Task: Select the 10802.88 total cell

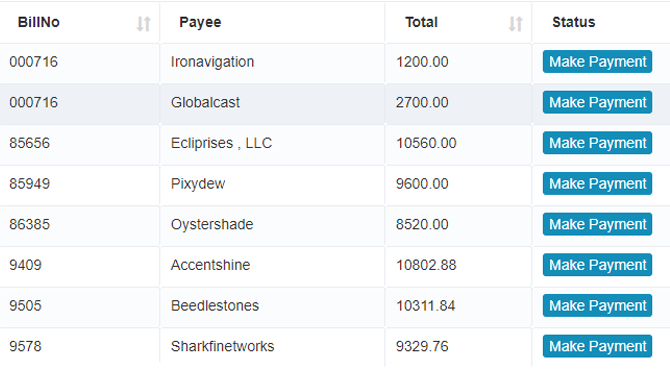Action: (x=458, y=265)
